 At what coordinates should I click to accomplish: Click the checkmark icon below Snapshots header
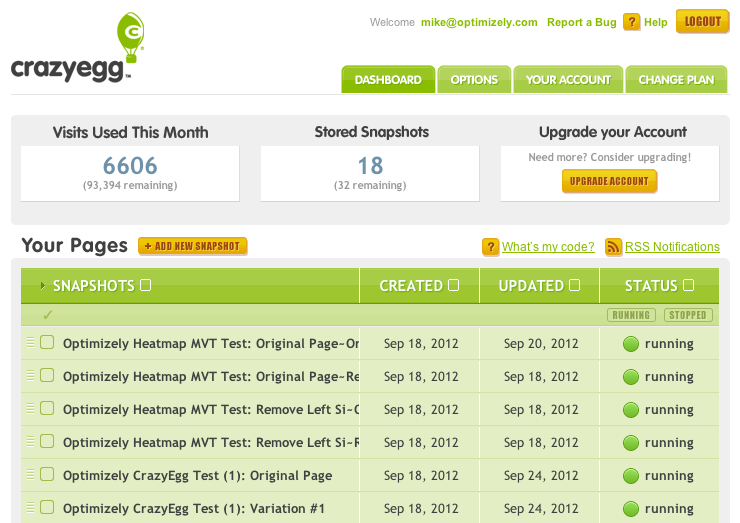pos(47,315)
